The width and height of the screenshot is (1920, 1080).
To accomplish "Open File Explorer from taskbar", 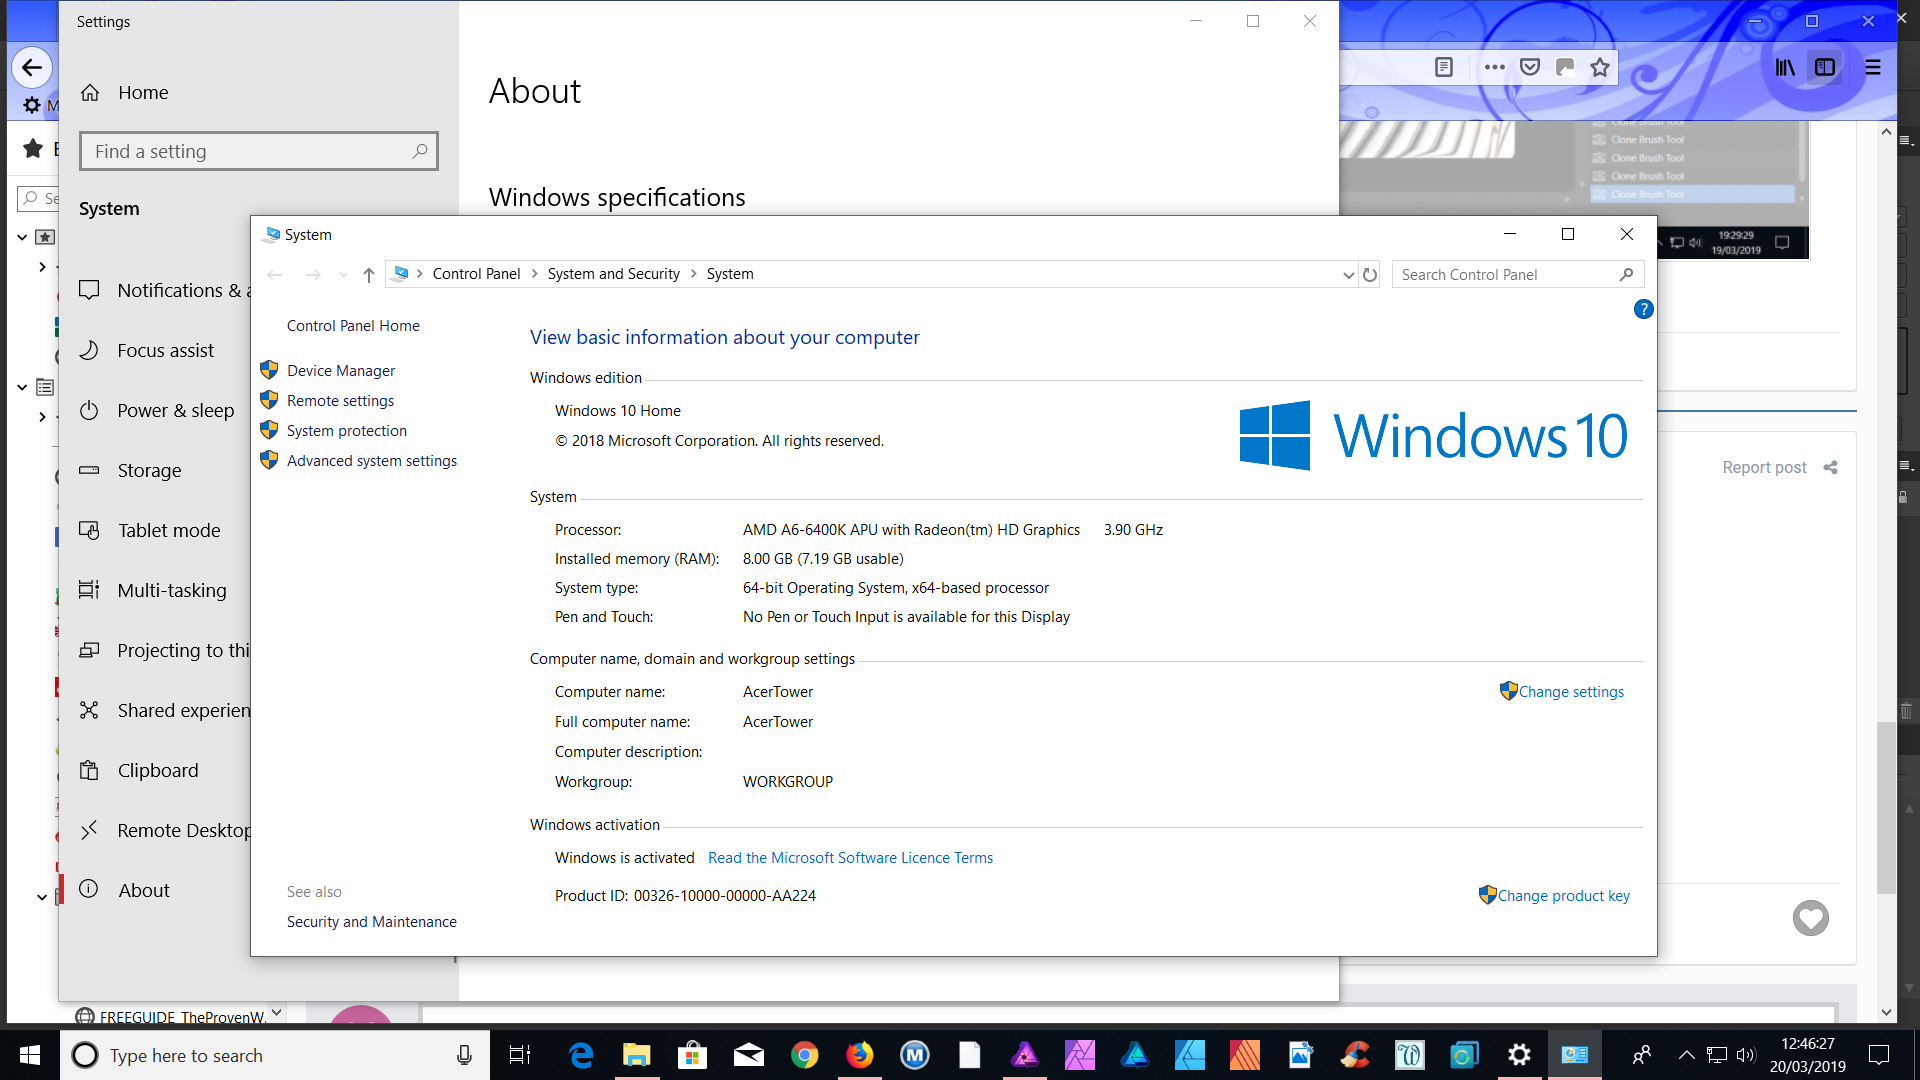I will click(637, 1055).
